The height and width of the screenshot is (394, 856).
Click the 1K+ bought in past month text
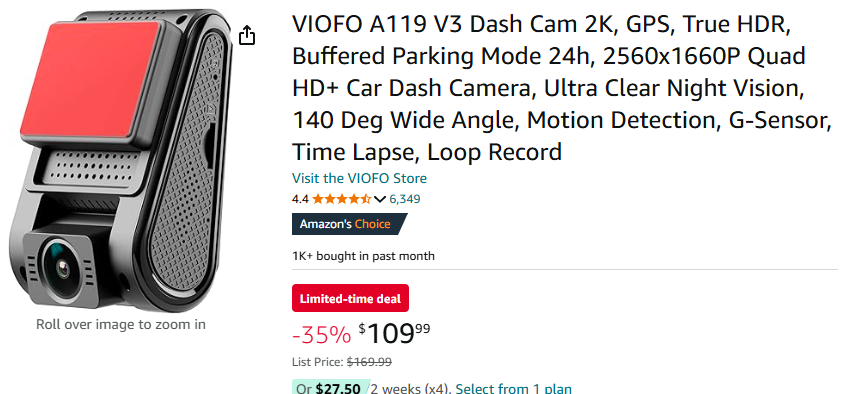tap(363, 256)
